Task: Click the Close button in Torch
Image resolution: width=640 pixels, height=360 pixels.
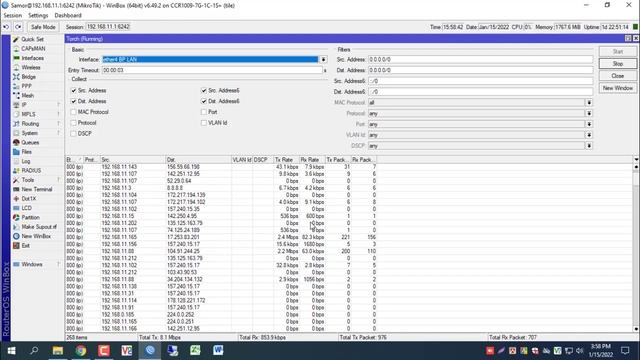Action: [618, 76]
